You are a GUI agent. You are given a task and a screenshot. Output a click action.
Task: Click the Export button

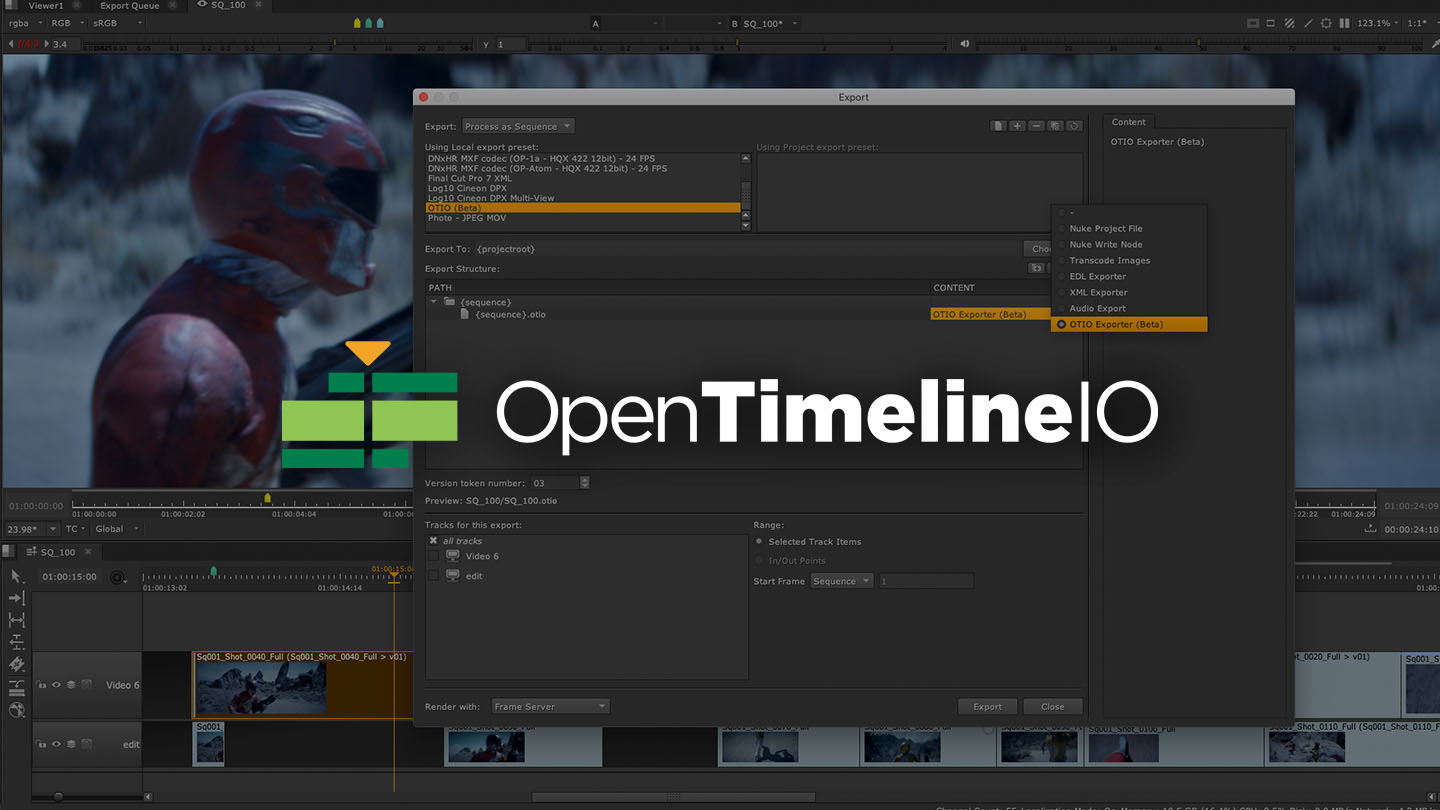[x=987, y=706]
